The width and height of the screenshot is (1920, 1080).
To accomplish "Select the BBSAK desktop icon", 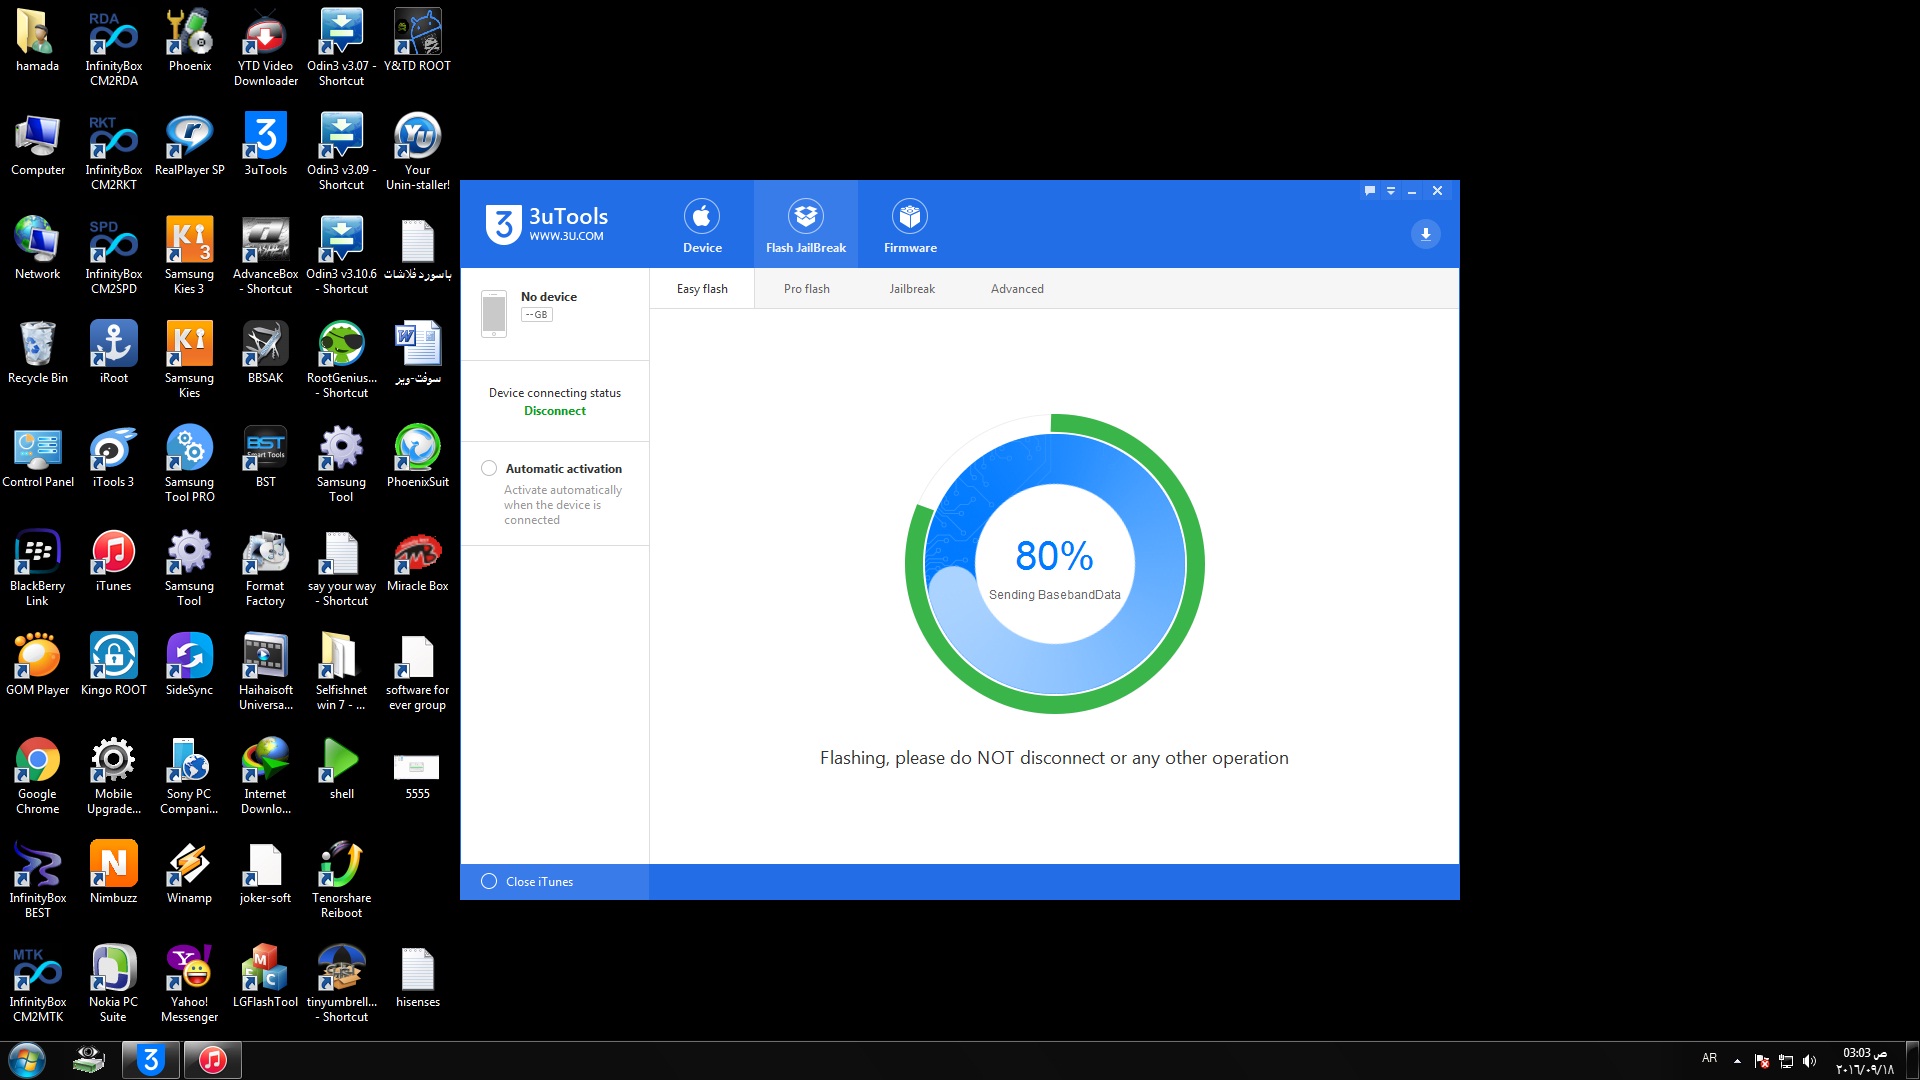I will coord(266,351).
